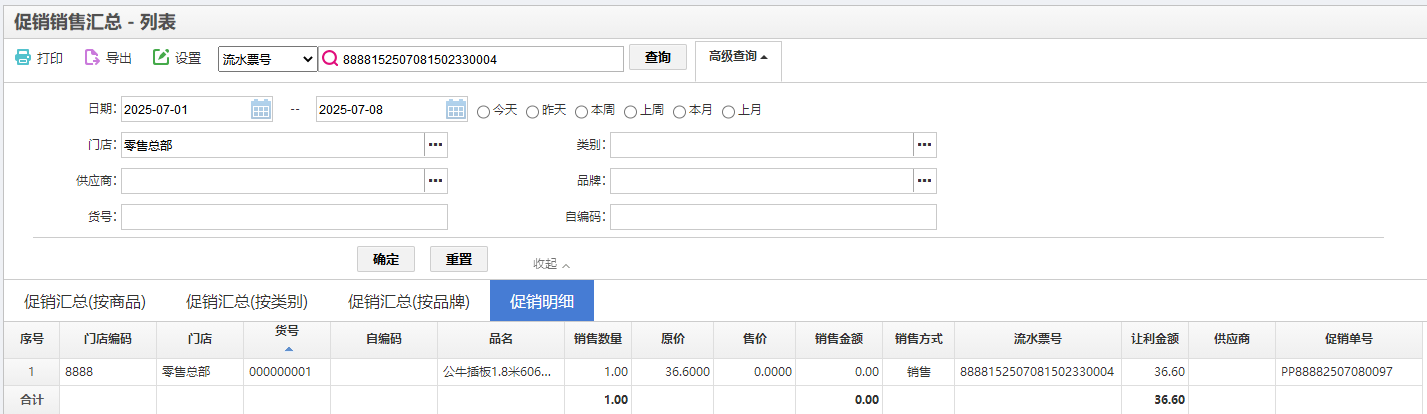Switch to the 促销汇总(按类别) tab
This screenshot has height=414, width=1427.
click(247, 301)
